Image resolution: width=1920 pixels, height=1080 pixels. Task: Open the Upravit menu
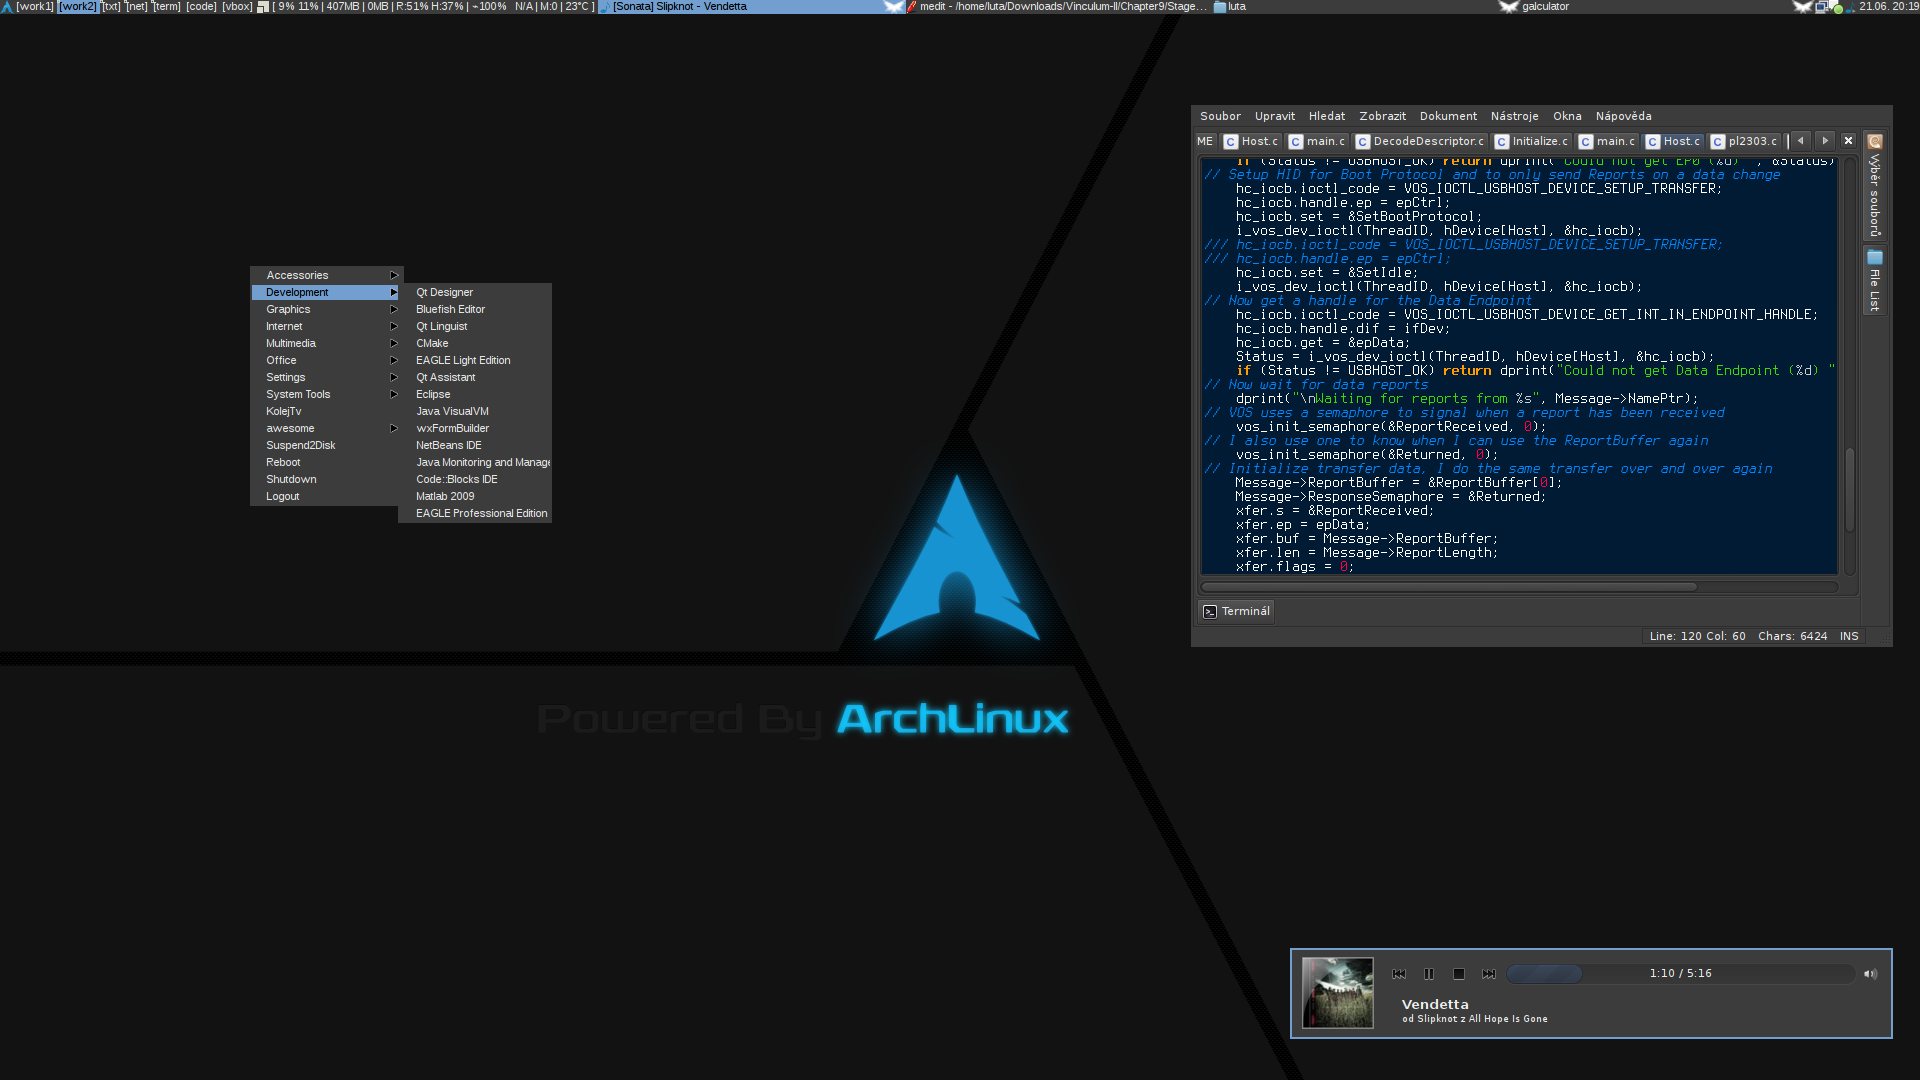click(x=1275, y=116)
